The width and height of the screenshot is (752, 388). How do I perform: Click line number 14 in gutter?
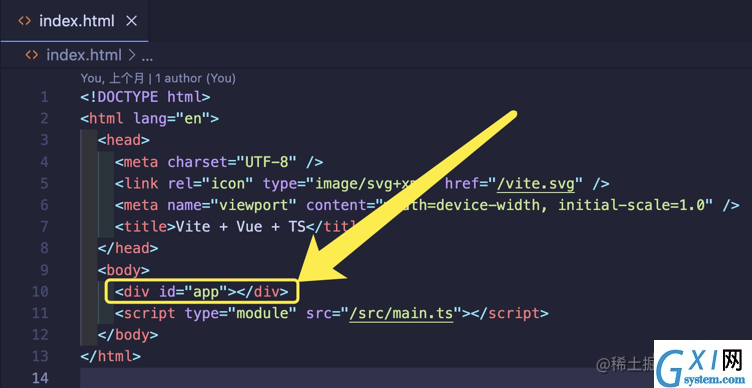pyautogui.click(x=40, y=377)
